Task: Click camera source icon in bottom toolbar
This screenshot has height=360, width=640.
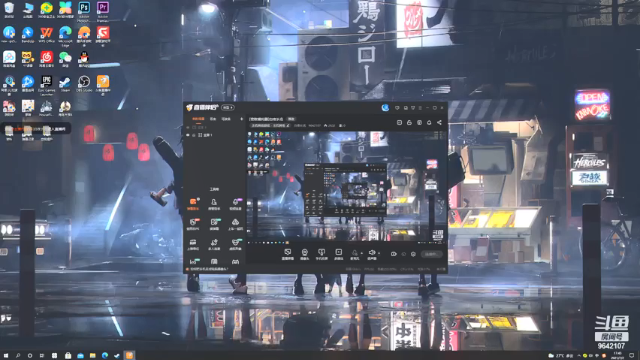Action: pos(304,254)
